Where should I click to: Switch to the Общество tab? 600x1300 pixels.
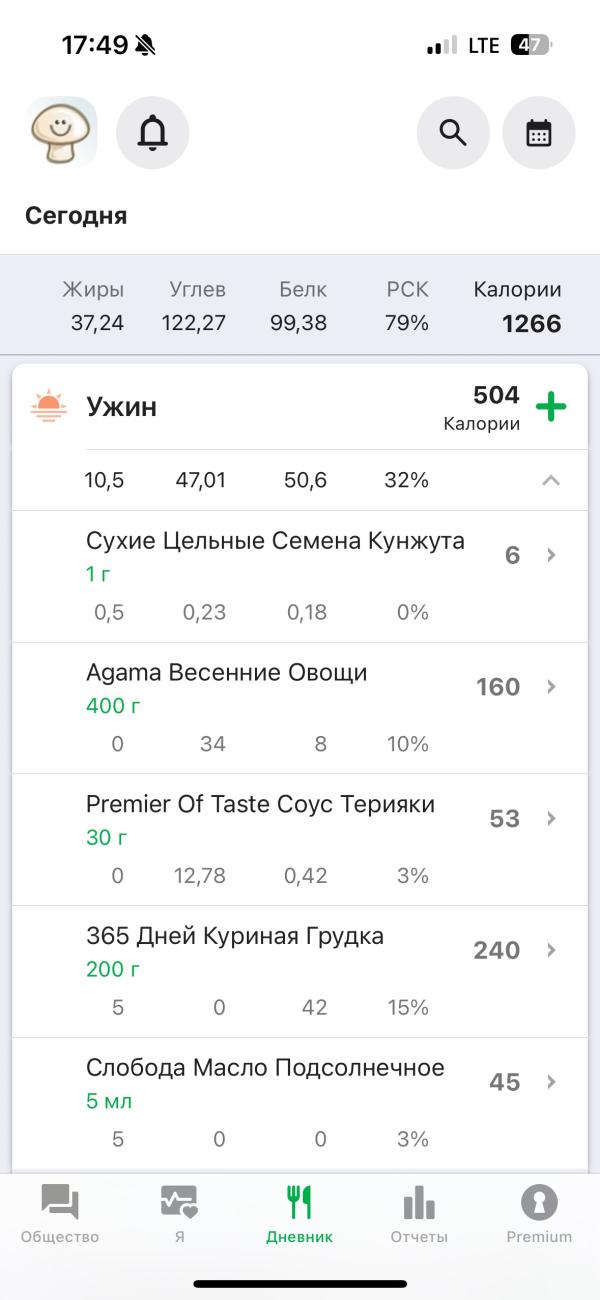pos(60,1213)
